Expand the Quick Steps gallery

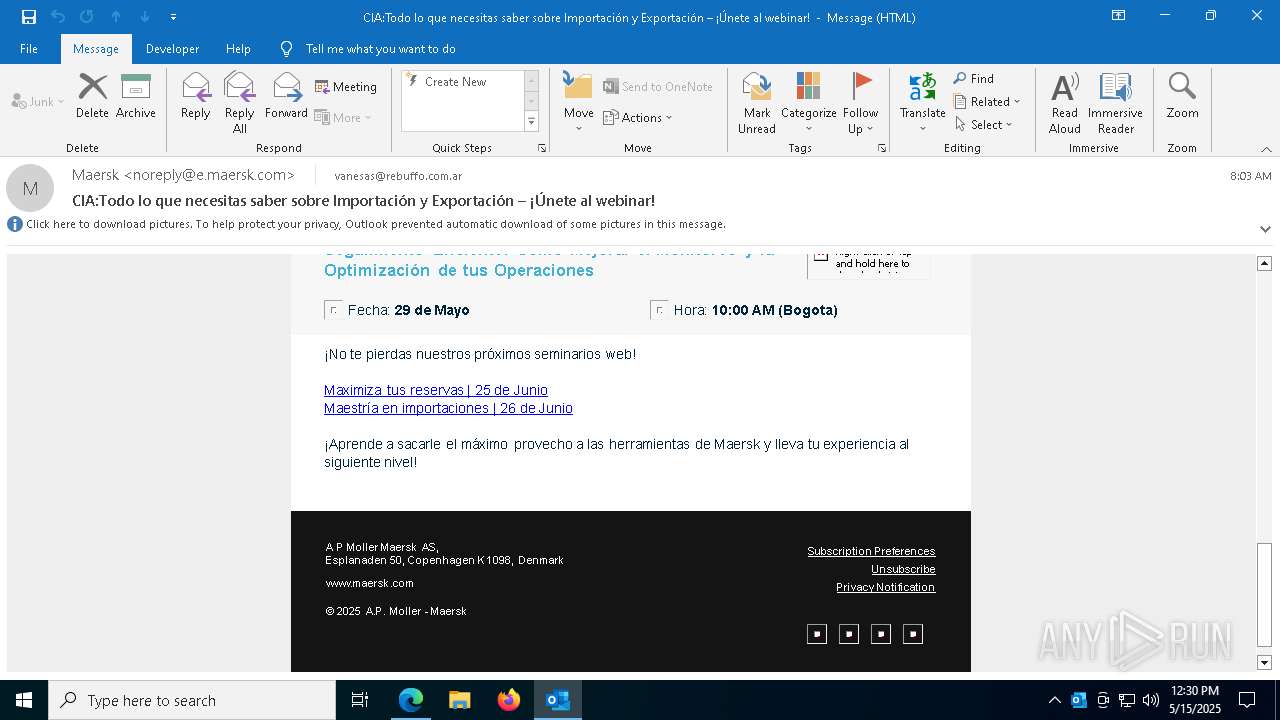531,122
